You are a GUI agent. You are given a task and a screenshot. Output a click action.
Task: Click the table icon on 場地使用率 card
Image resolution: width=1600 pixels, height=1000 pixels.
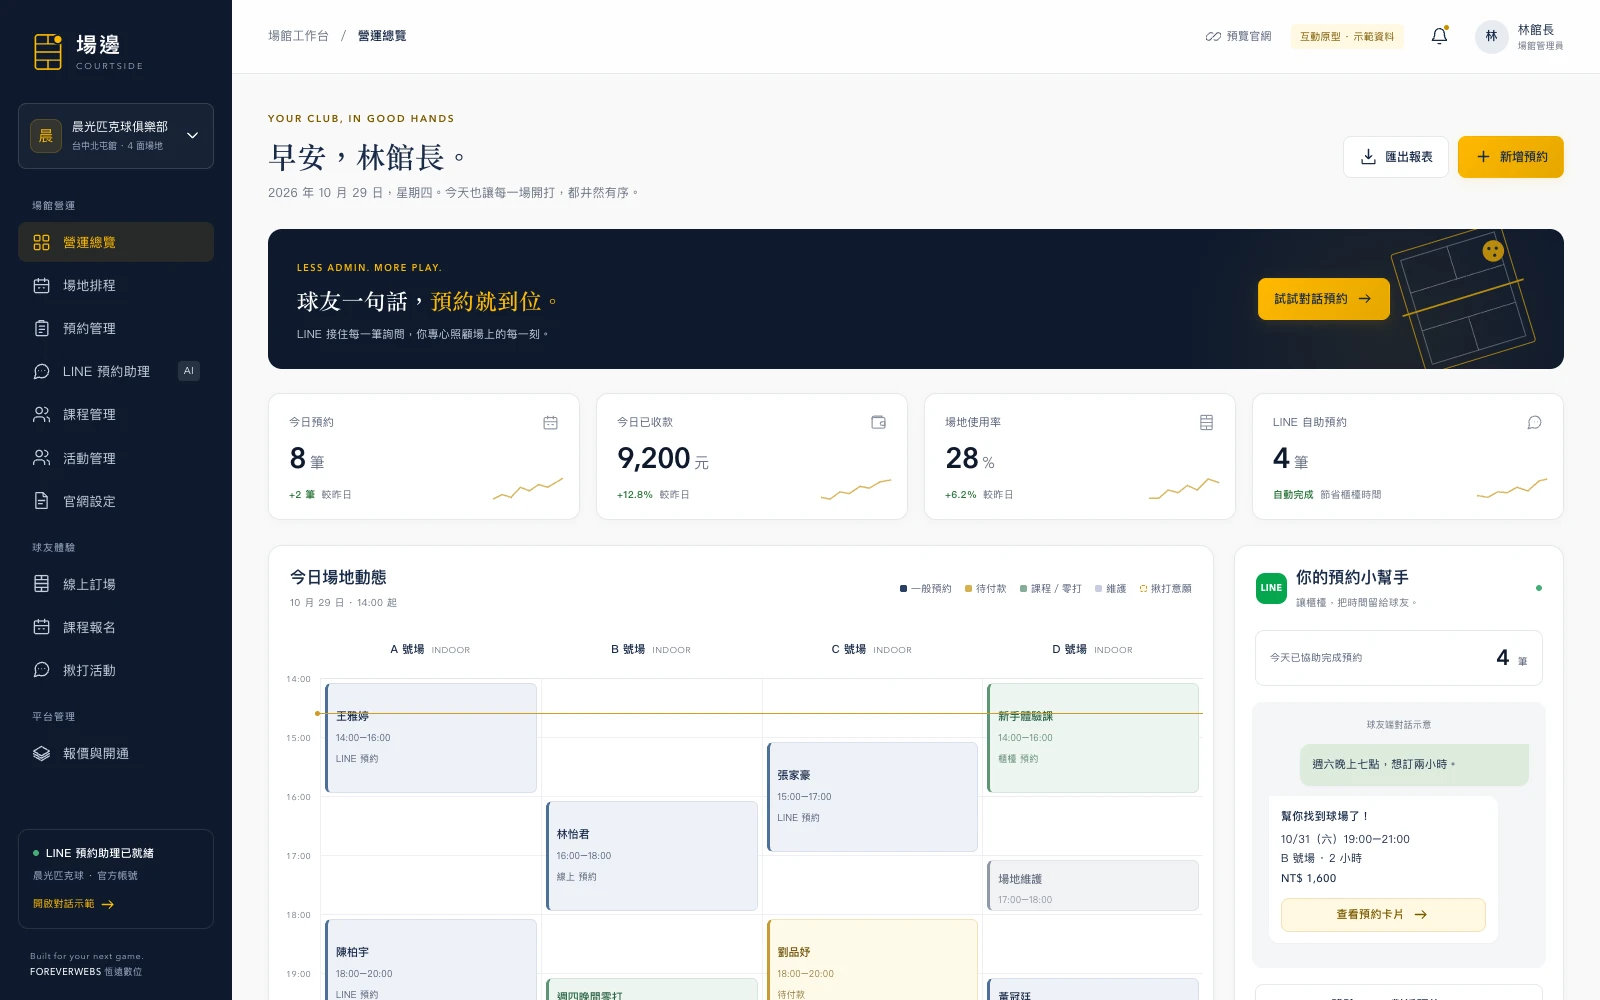1206,423
